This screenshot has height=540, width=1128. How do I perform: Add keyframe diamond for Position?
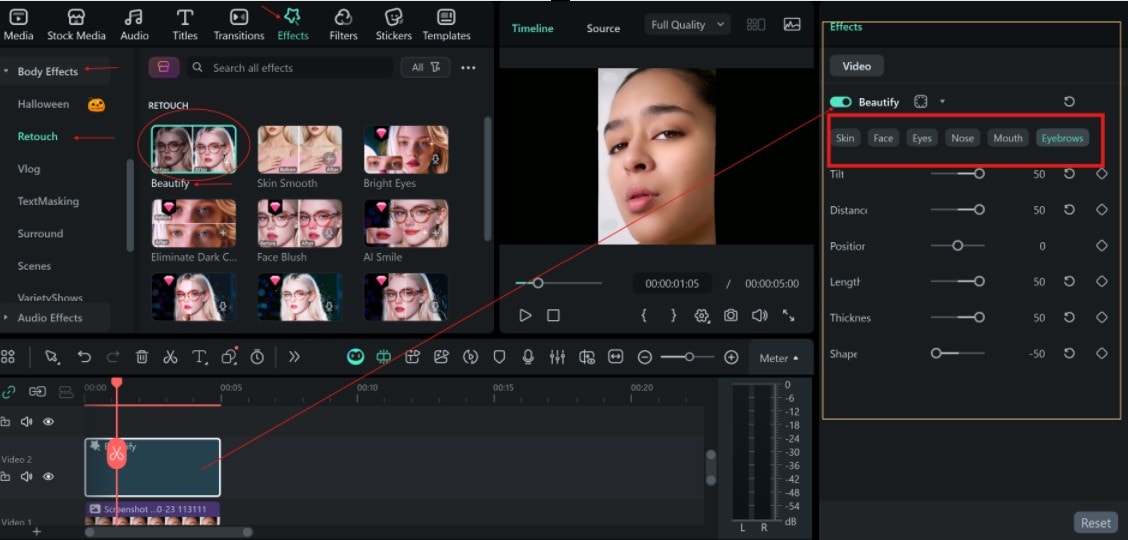[1101, 245]
